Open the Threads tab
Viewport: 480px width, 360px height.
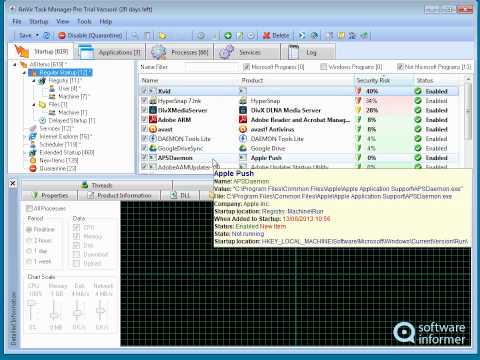point(97,185)
